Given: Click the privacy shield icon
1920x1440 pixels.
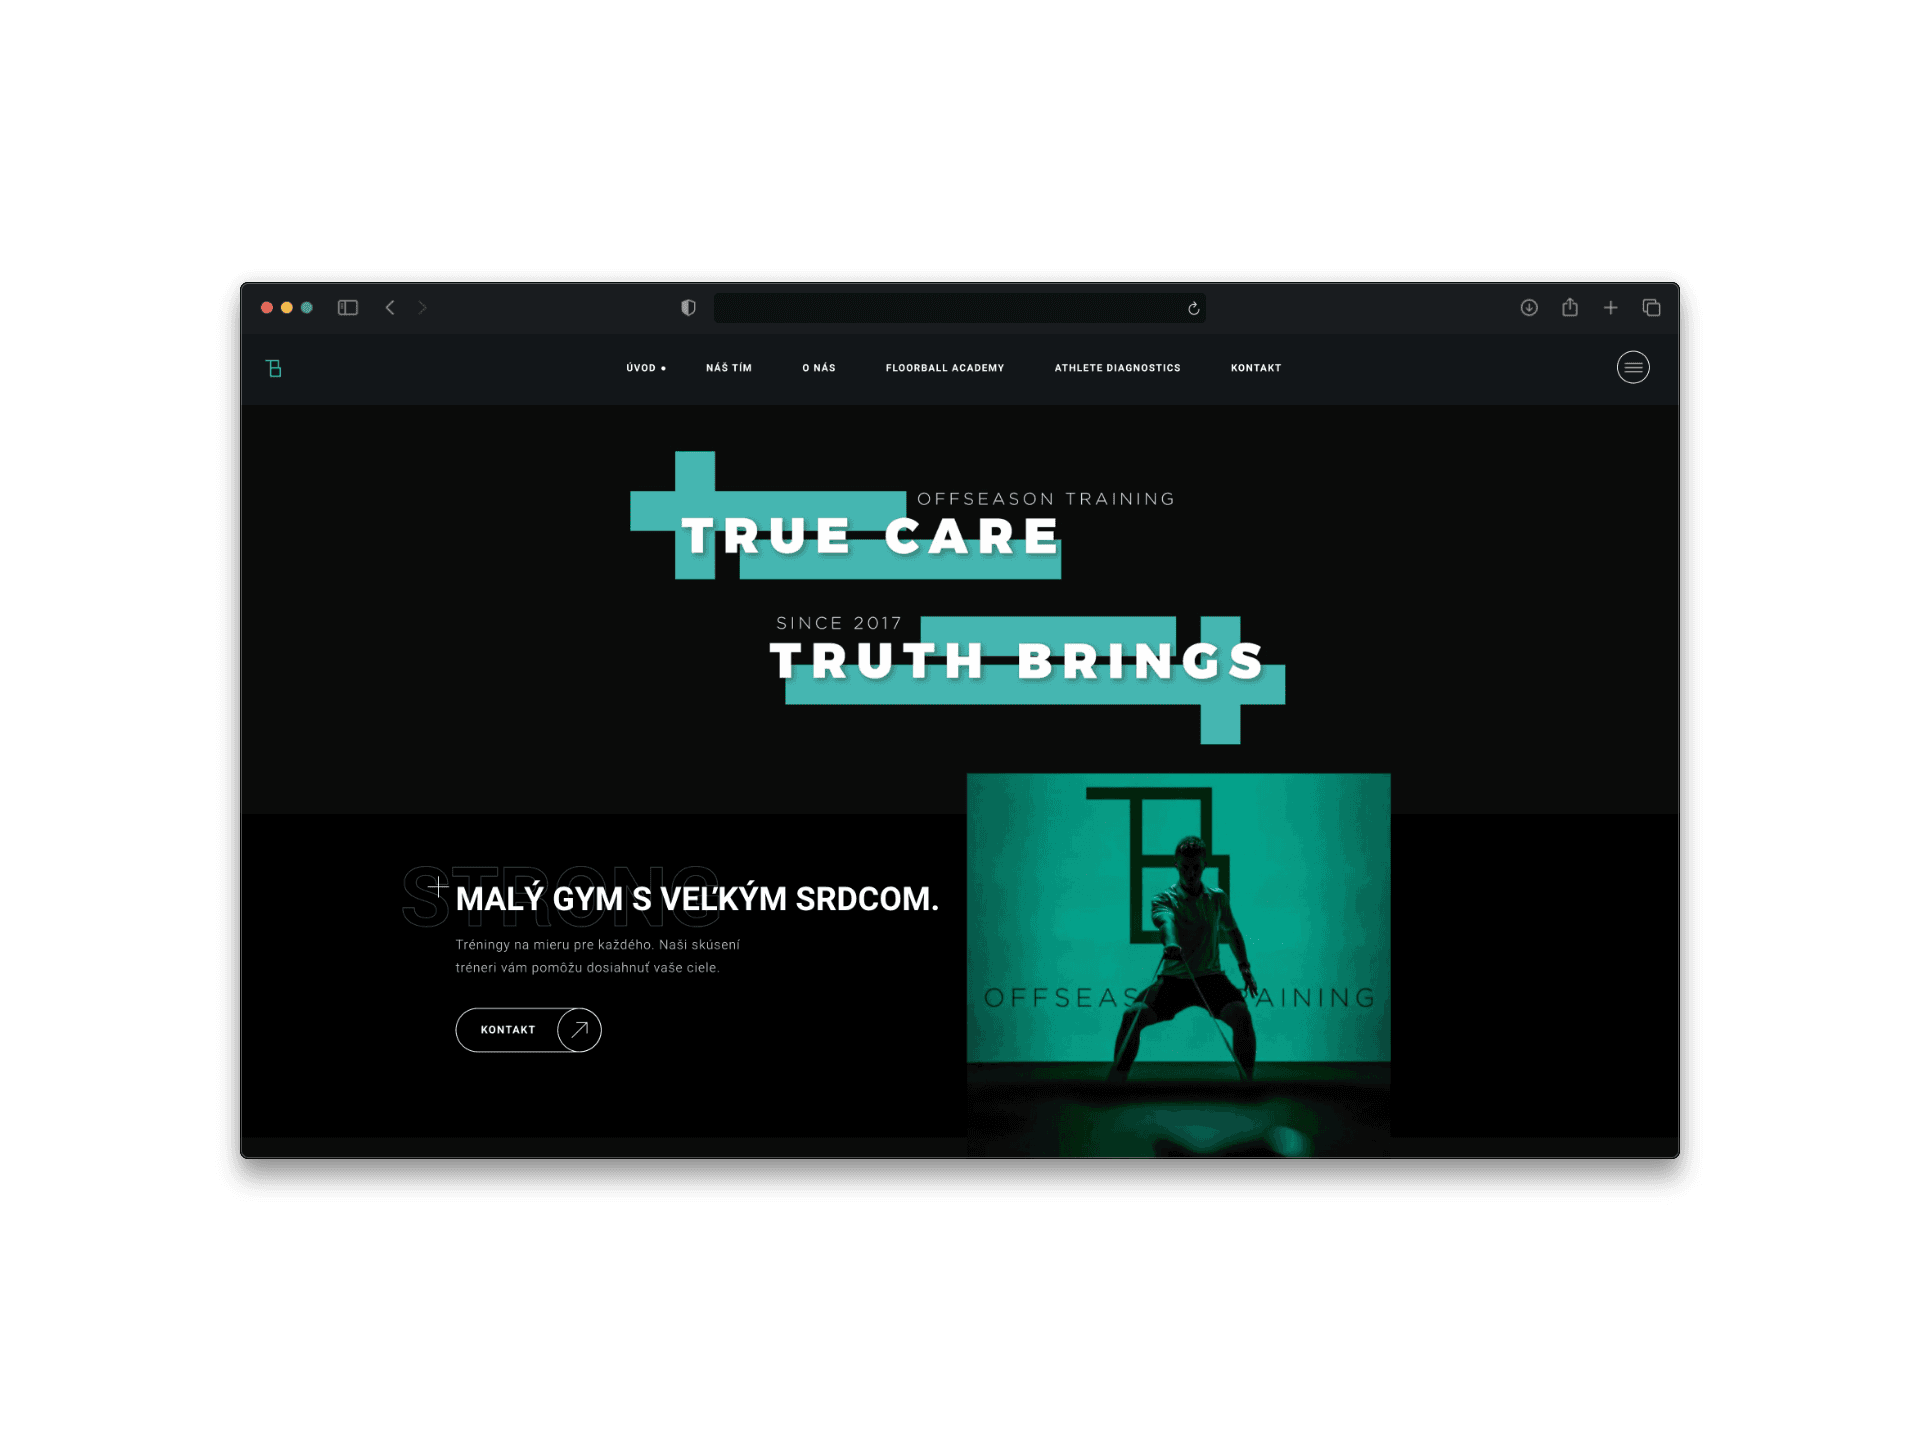Looking at the screenshot, I should (688, 308).
